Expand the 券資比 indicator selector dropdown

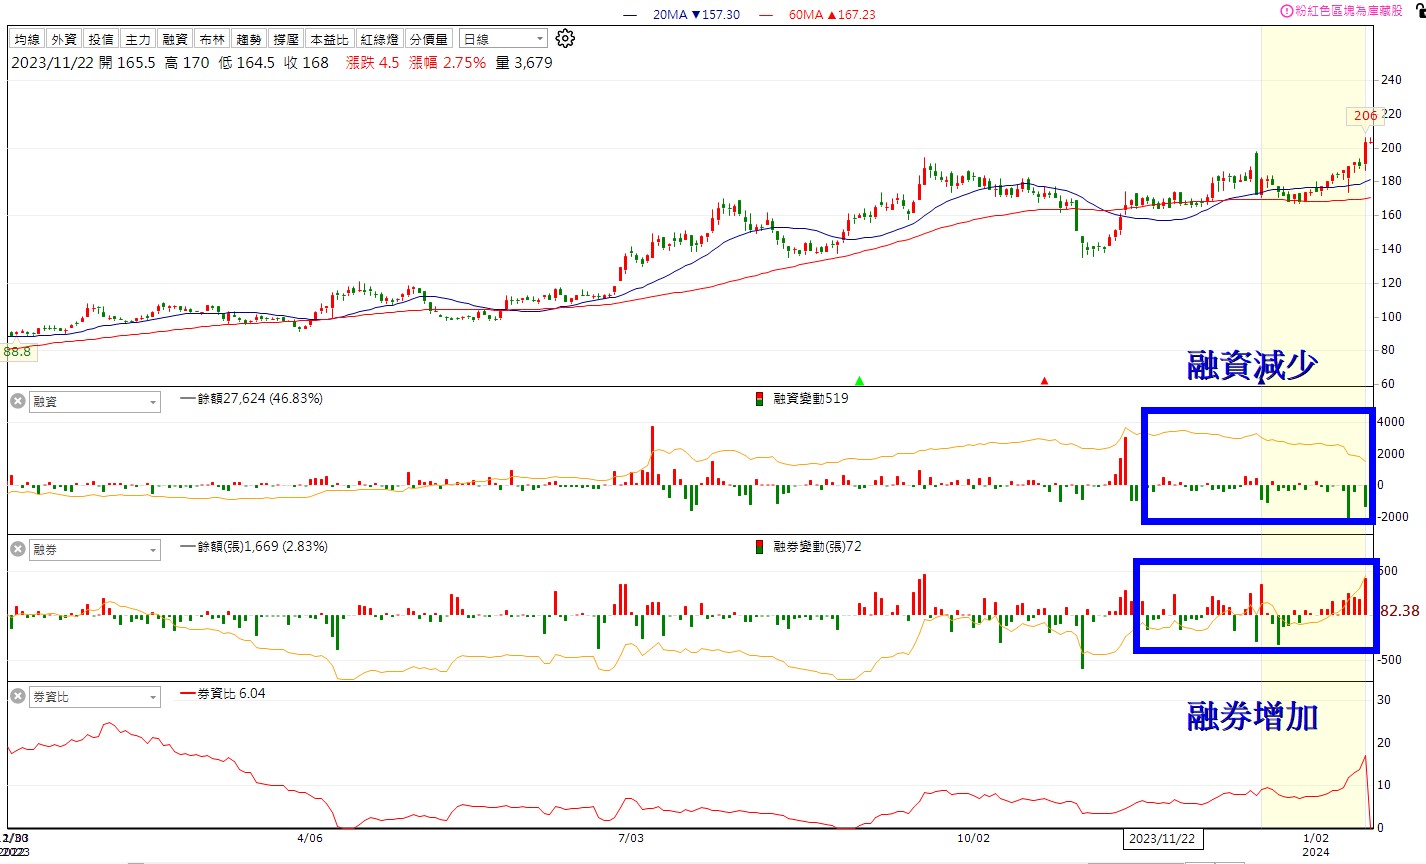tap(96, 697)
